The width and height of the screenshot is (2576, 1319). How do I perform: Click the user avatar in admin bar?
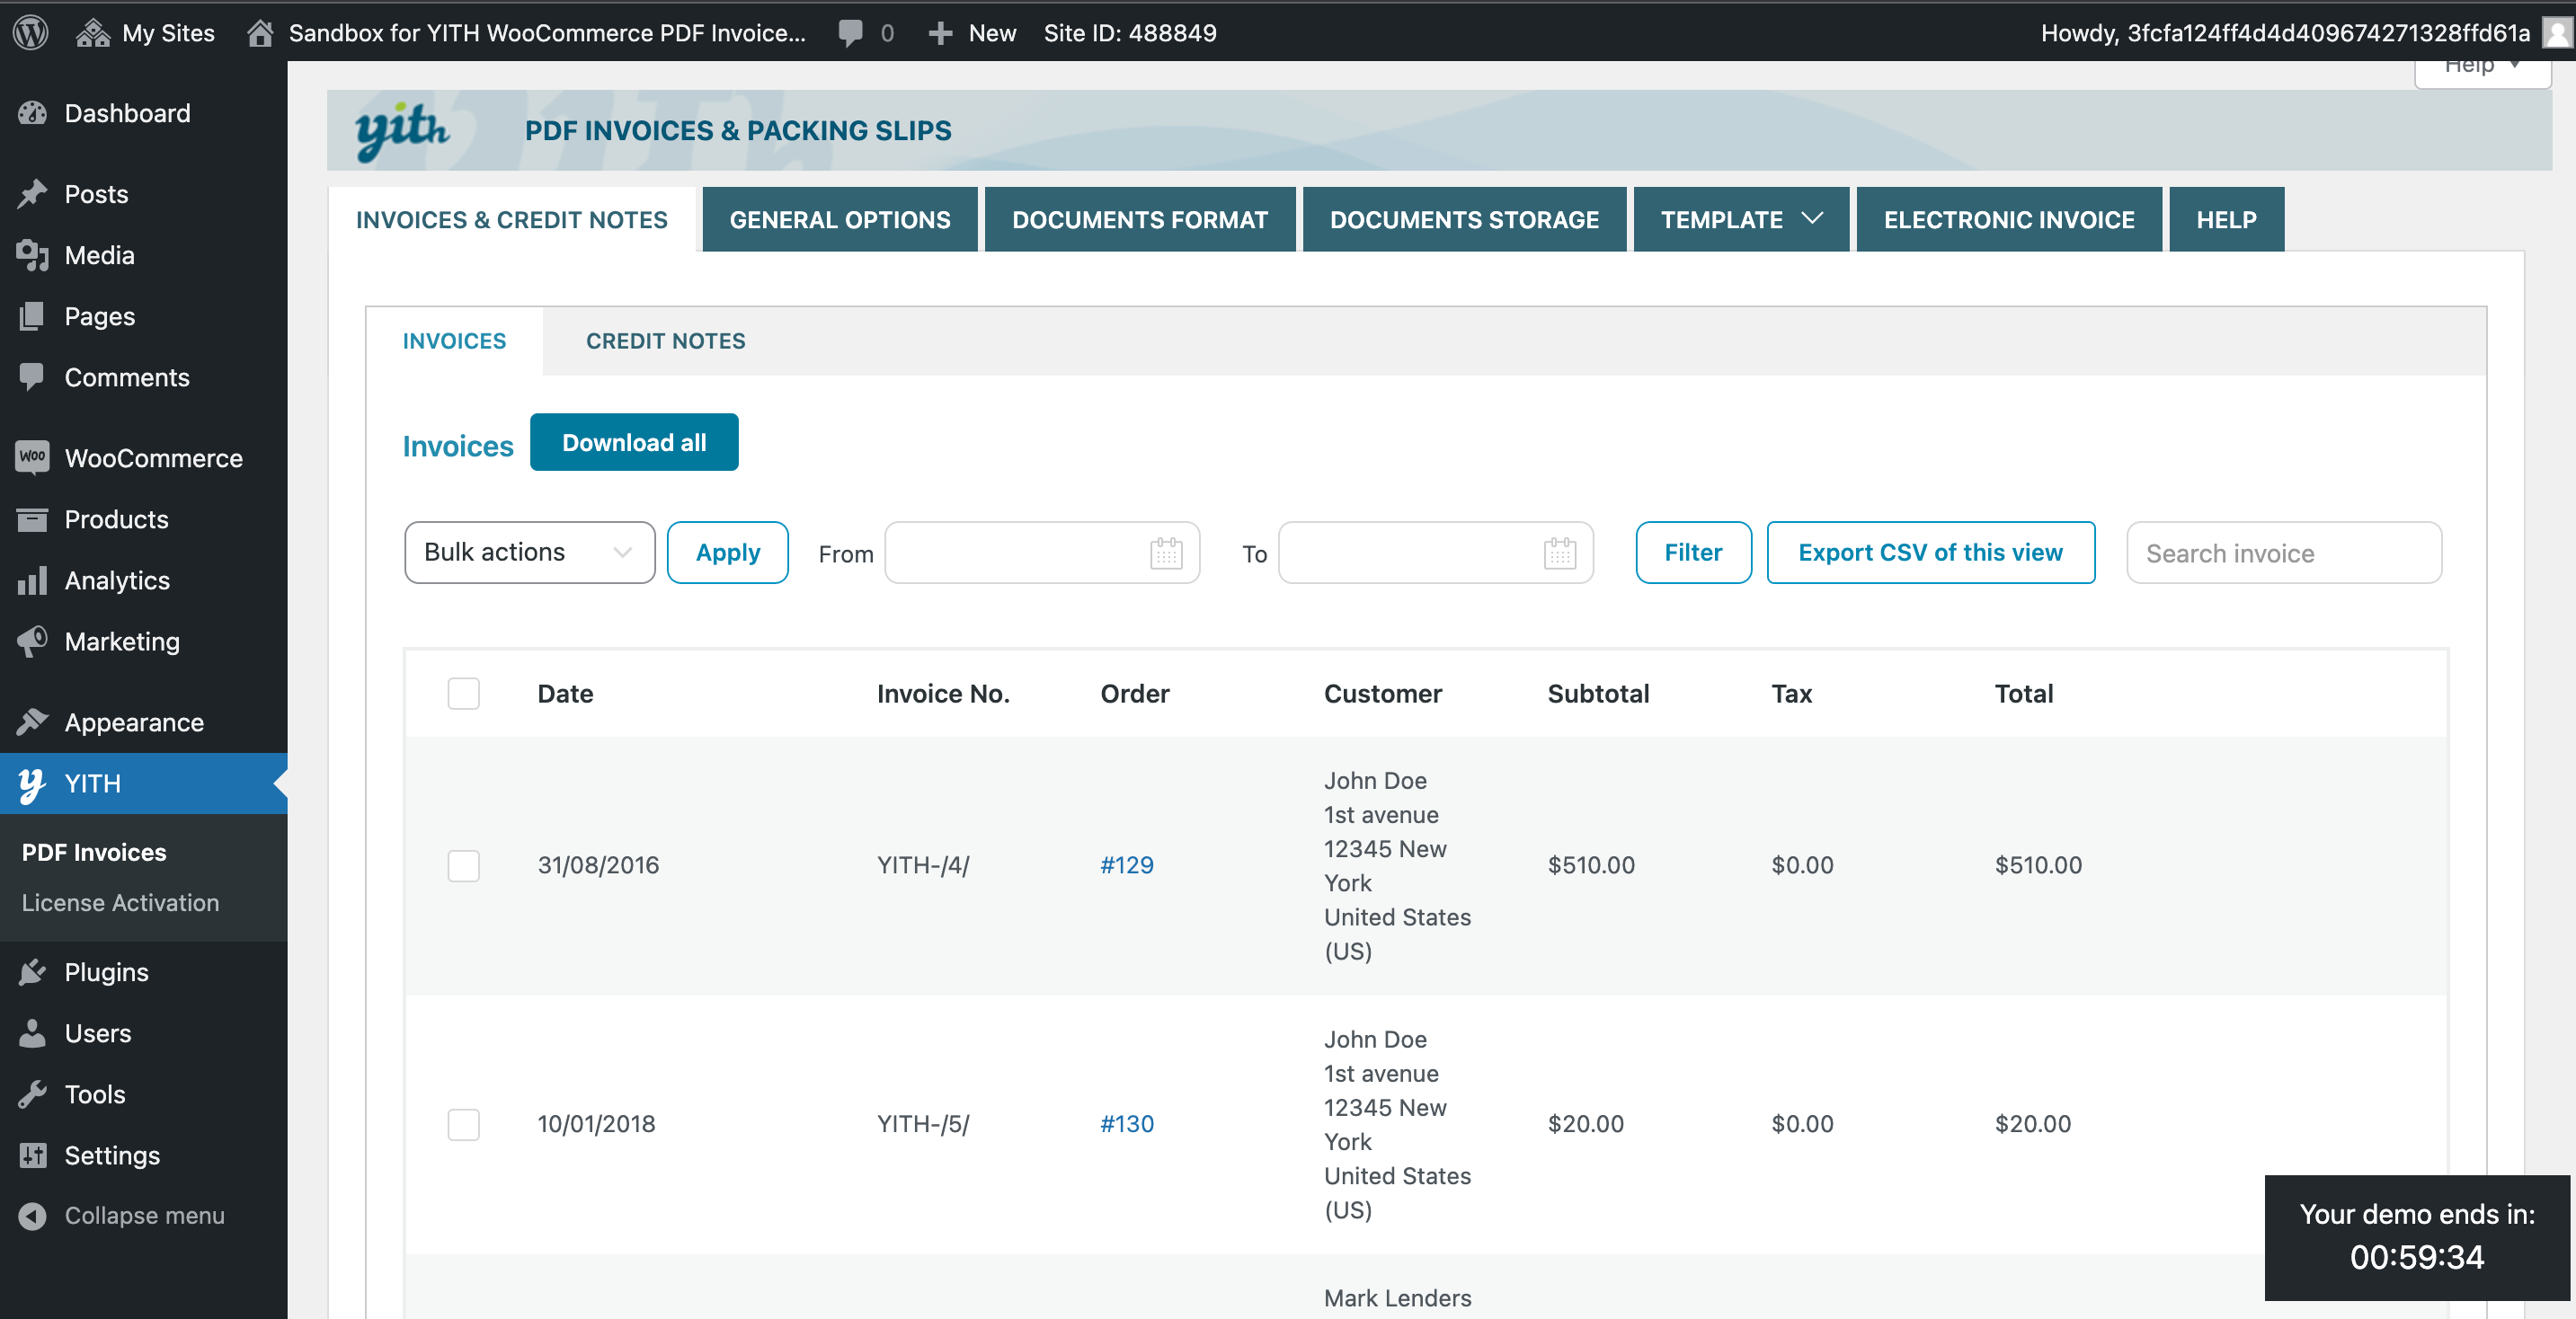pos(2558,33)
